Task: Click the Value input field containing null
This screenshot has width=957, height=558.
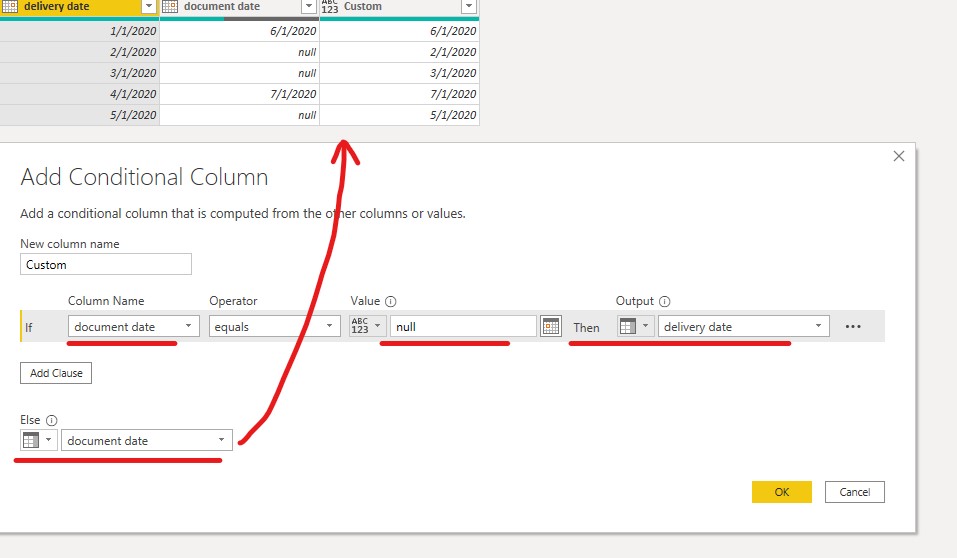Action: point(463,326)
